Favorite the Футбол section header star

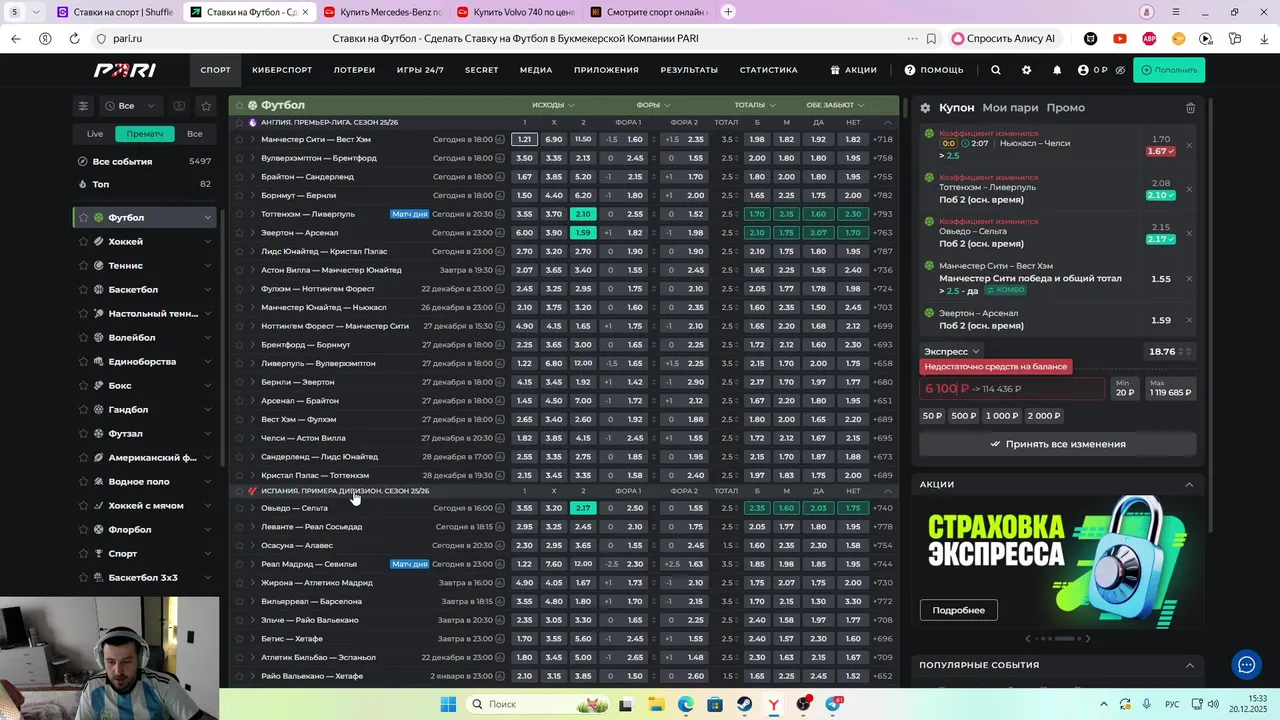click(239, 105)
